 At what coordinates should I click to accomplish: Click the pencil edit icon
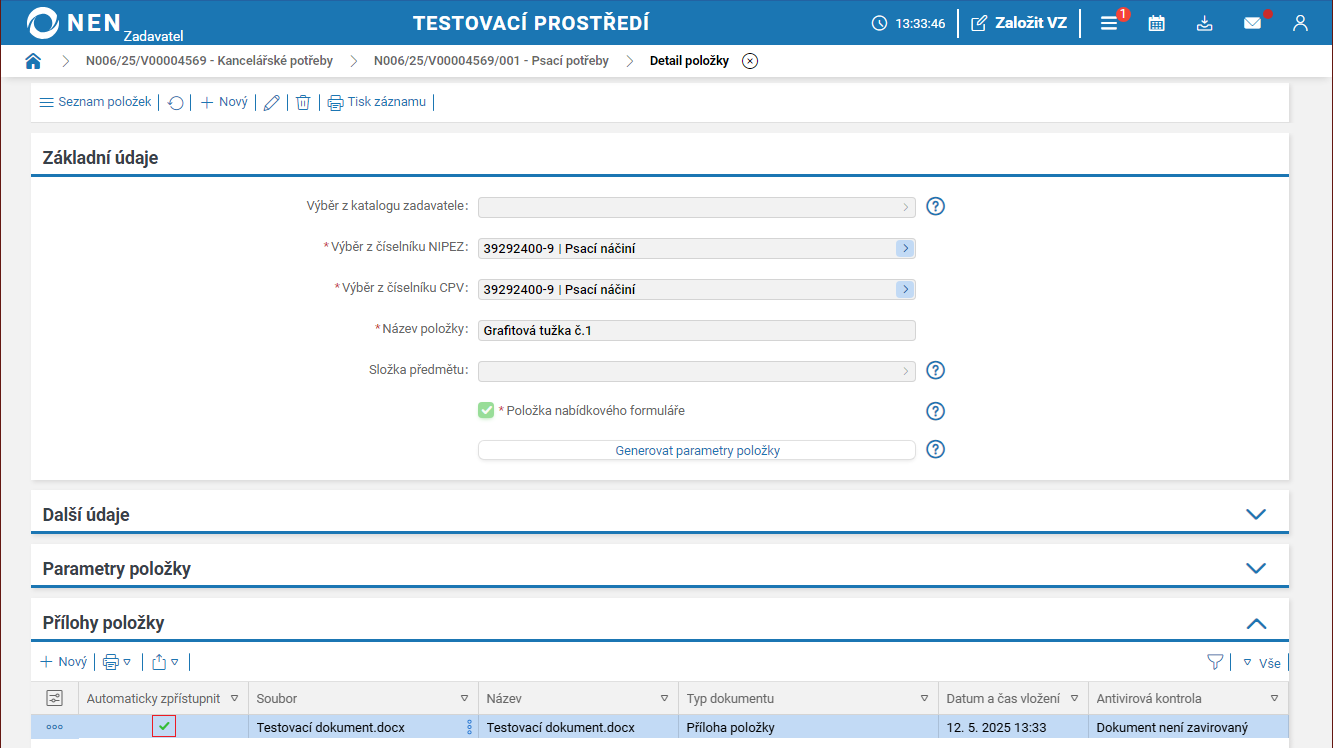(271, 102)
